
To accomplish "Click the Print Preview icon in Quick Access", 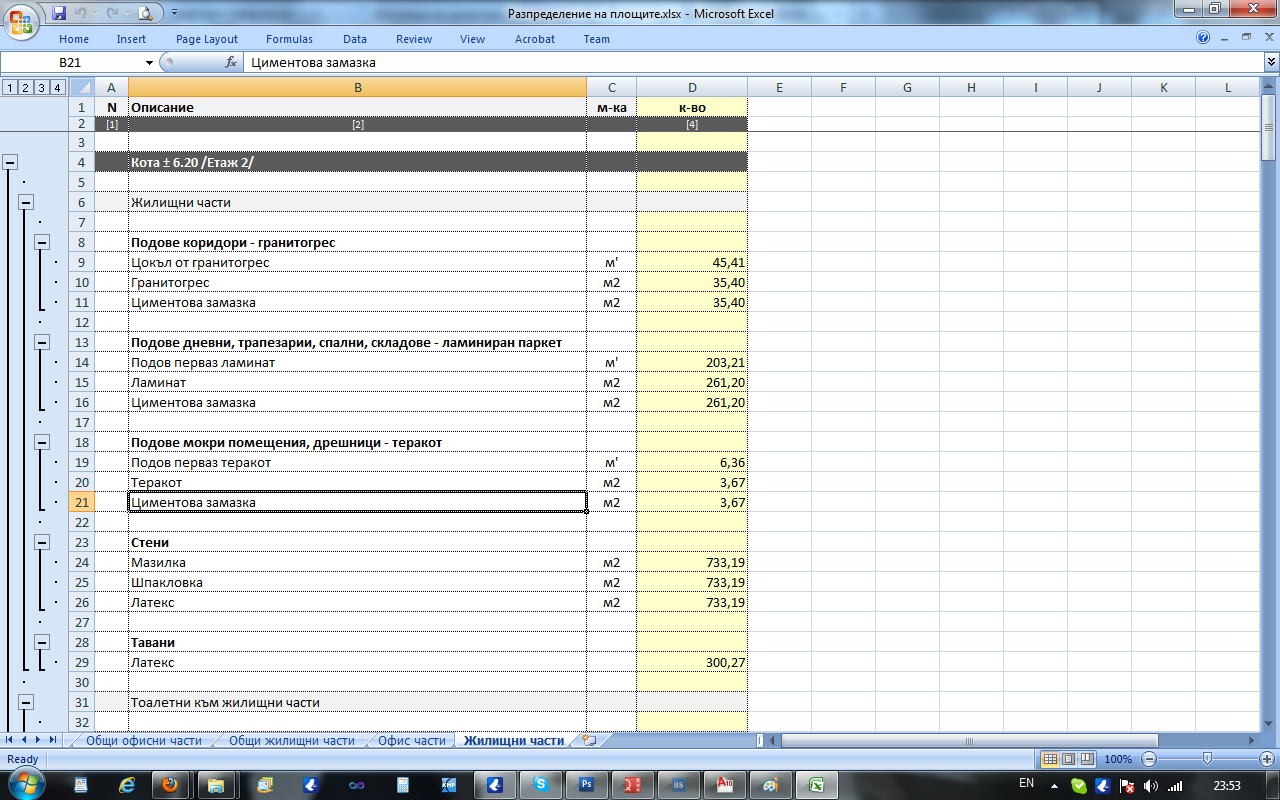I will pyautogui.click(x=145, y=13).
